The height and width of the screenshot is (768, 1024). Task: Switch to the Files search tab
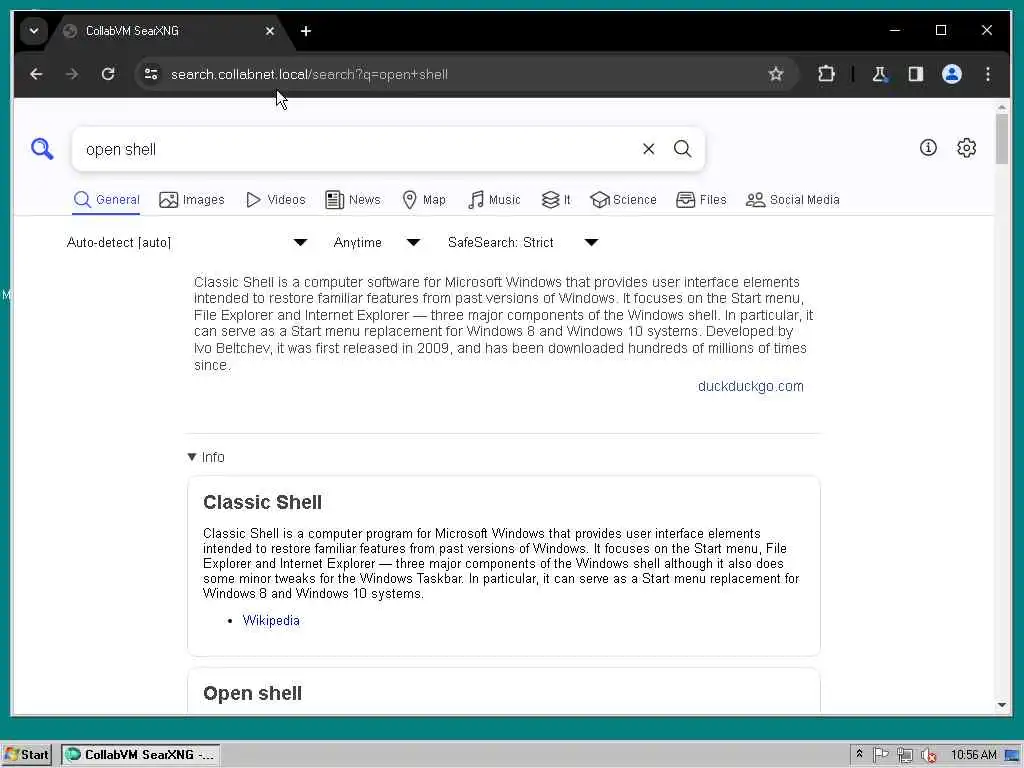click(x=701, y=200)
